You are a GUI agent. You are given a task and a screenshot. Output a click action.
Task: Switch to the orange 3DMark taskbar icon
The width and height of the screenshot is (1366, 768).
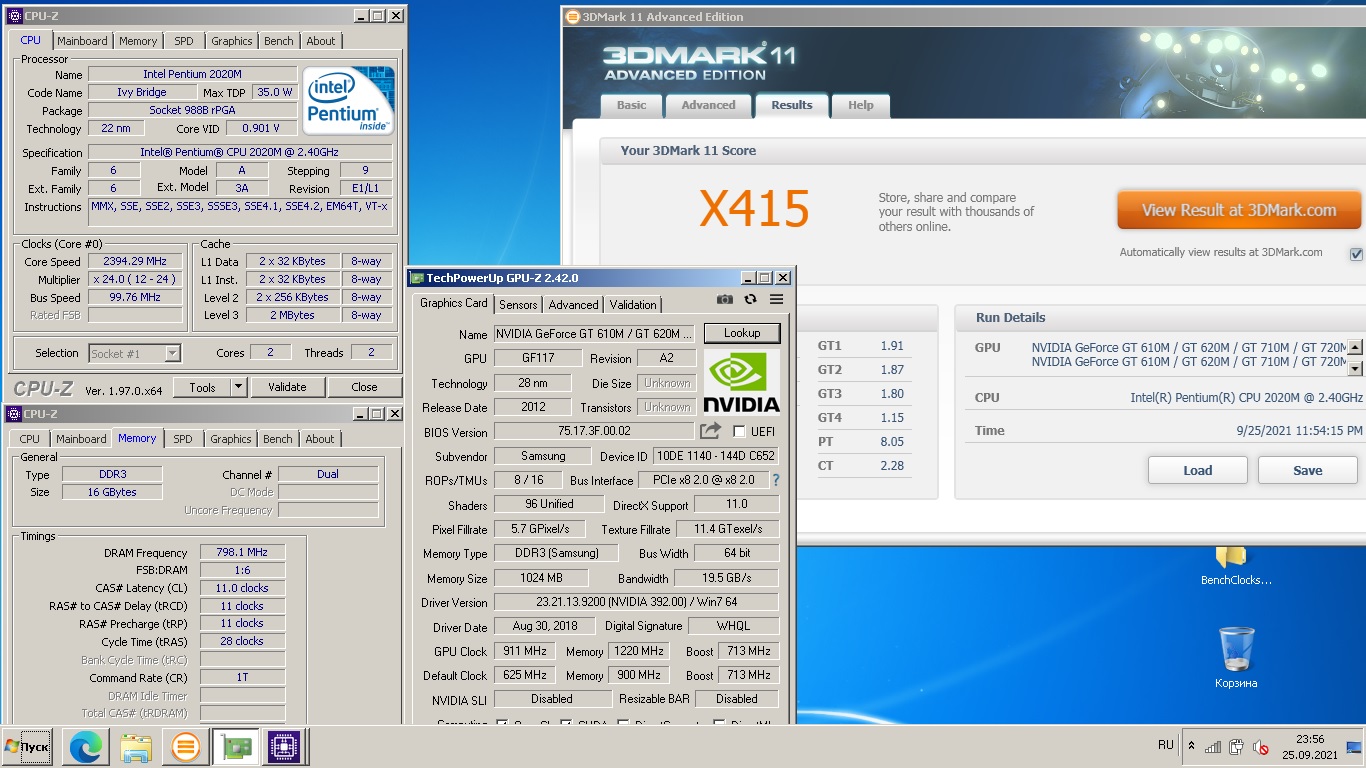[185, 747]
